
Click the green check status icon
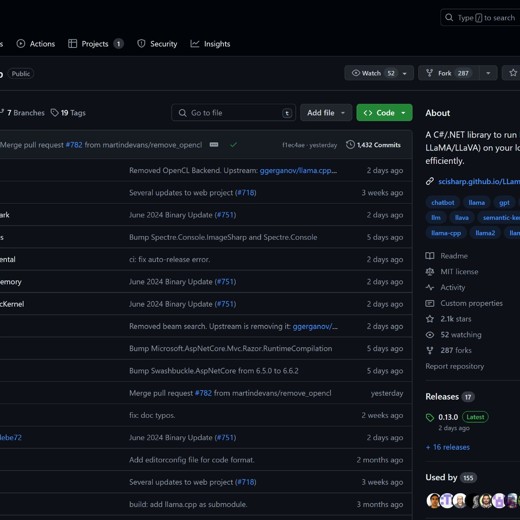233,145
